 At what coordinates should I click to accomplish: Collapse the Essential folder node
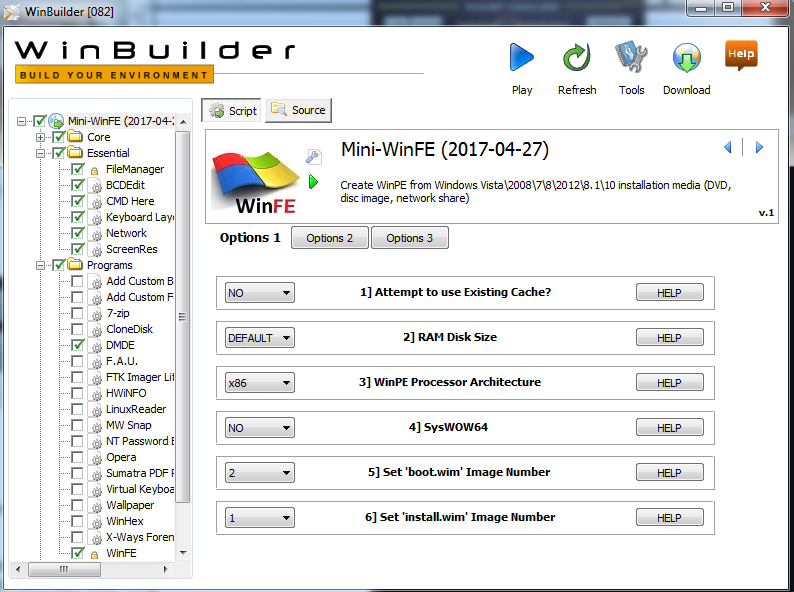(x=40, y=153)
